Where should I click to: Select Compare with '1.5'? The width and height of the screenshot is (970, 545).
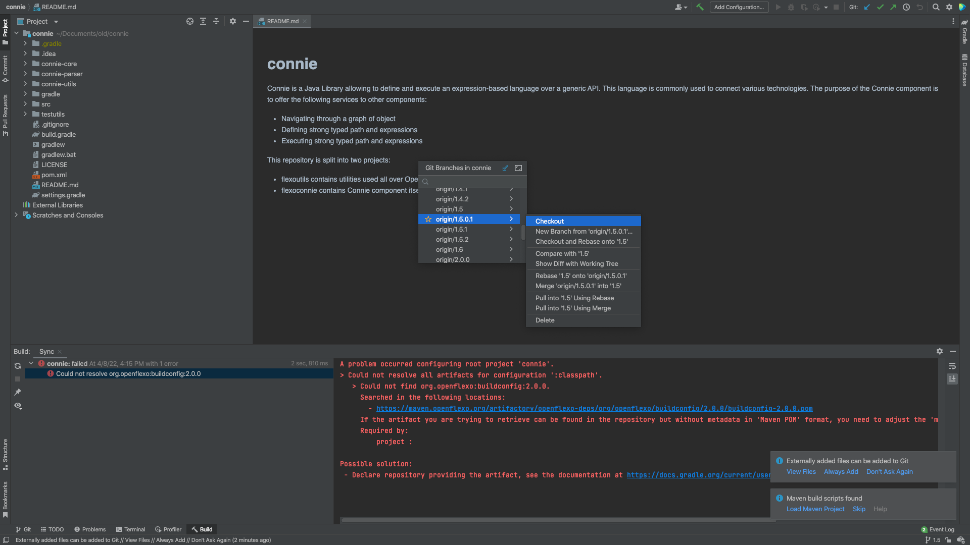pyautogui.click(x=583, y=254)
